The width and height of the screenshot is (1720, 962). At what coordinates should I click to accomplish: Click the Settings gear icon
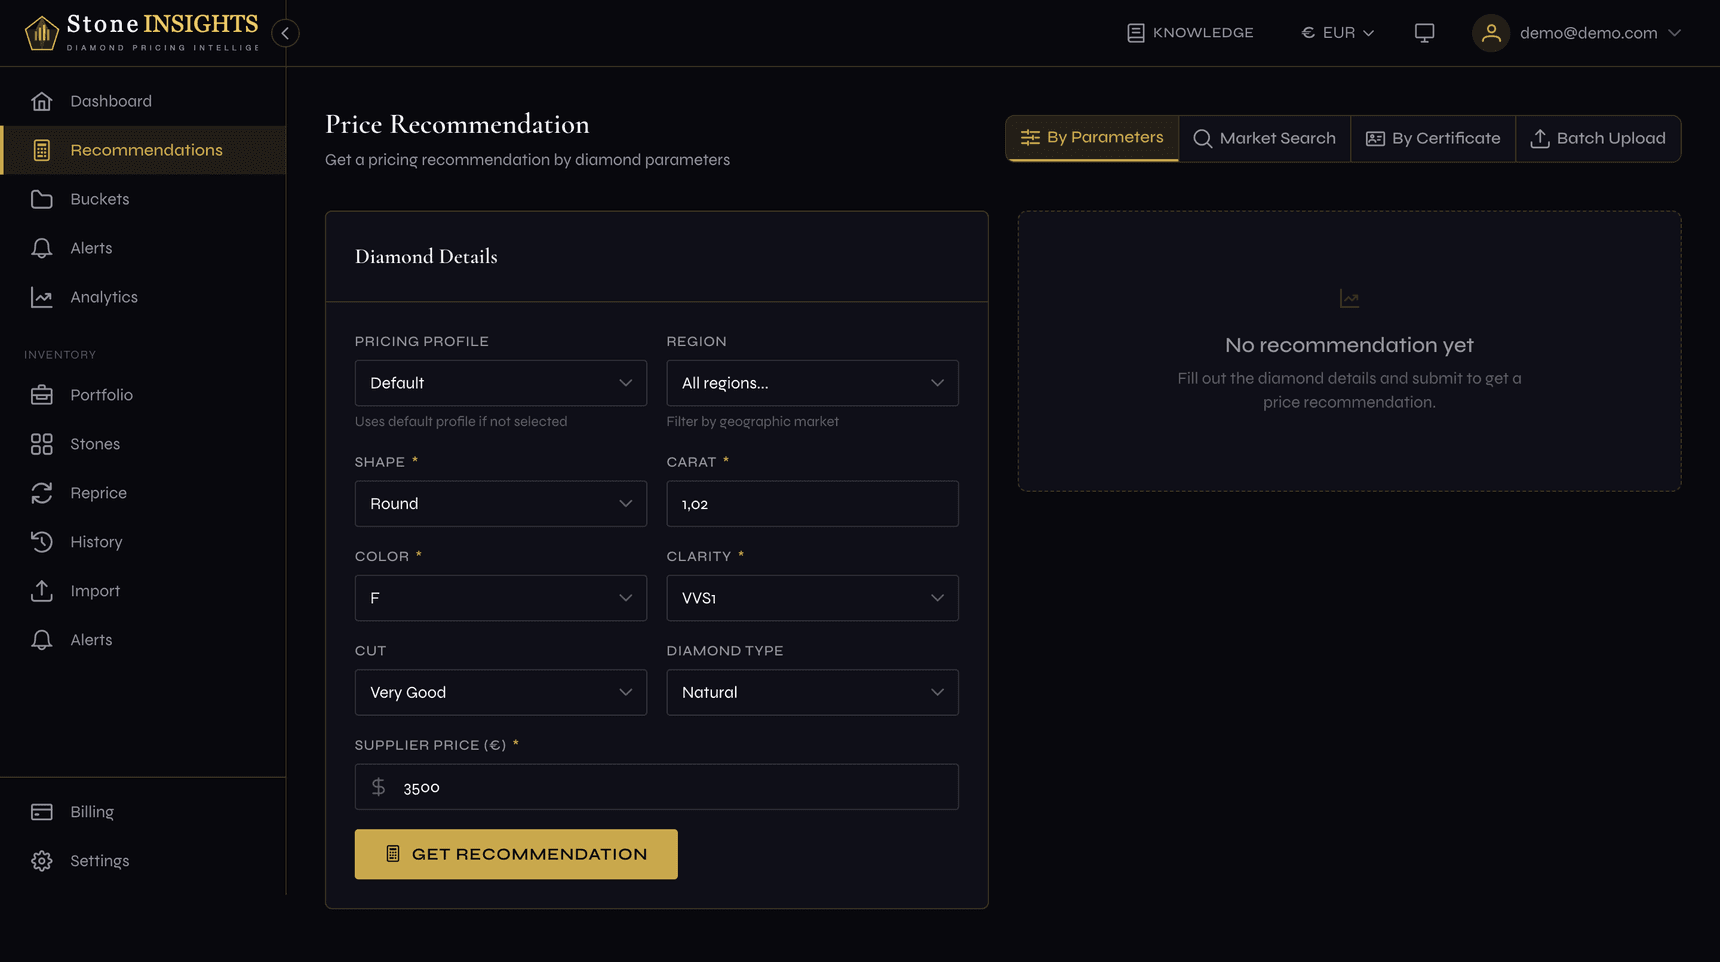pos(42,861)
